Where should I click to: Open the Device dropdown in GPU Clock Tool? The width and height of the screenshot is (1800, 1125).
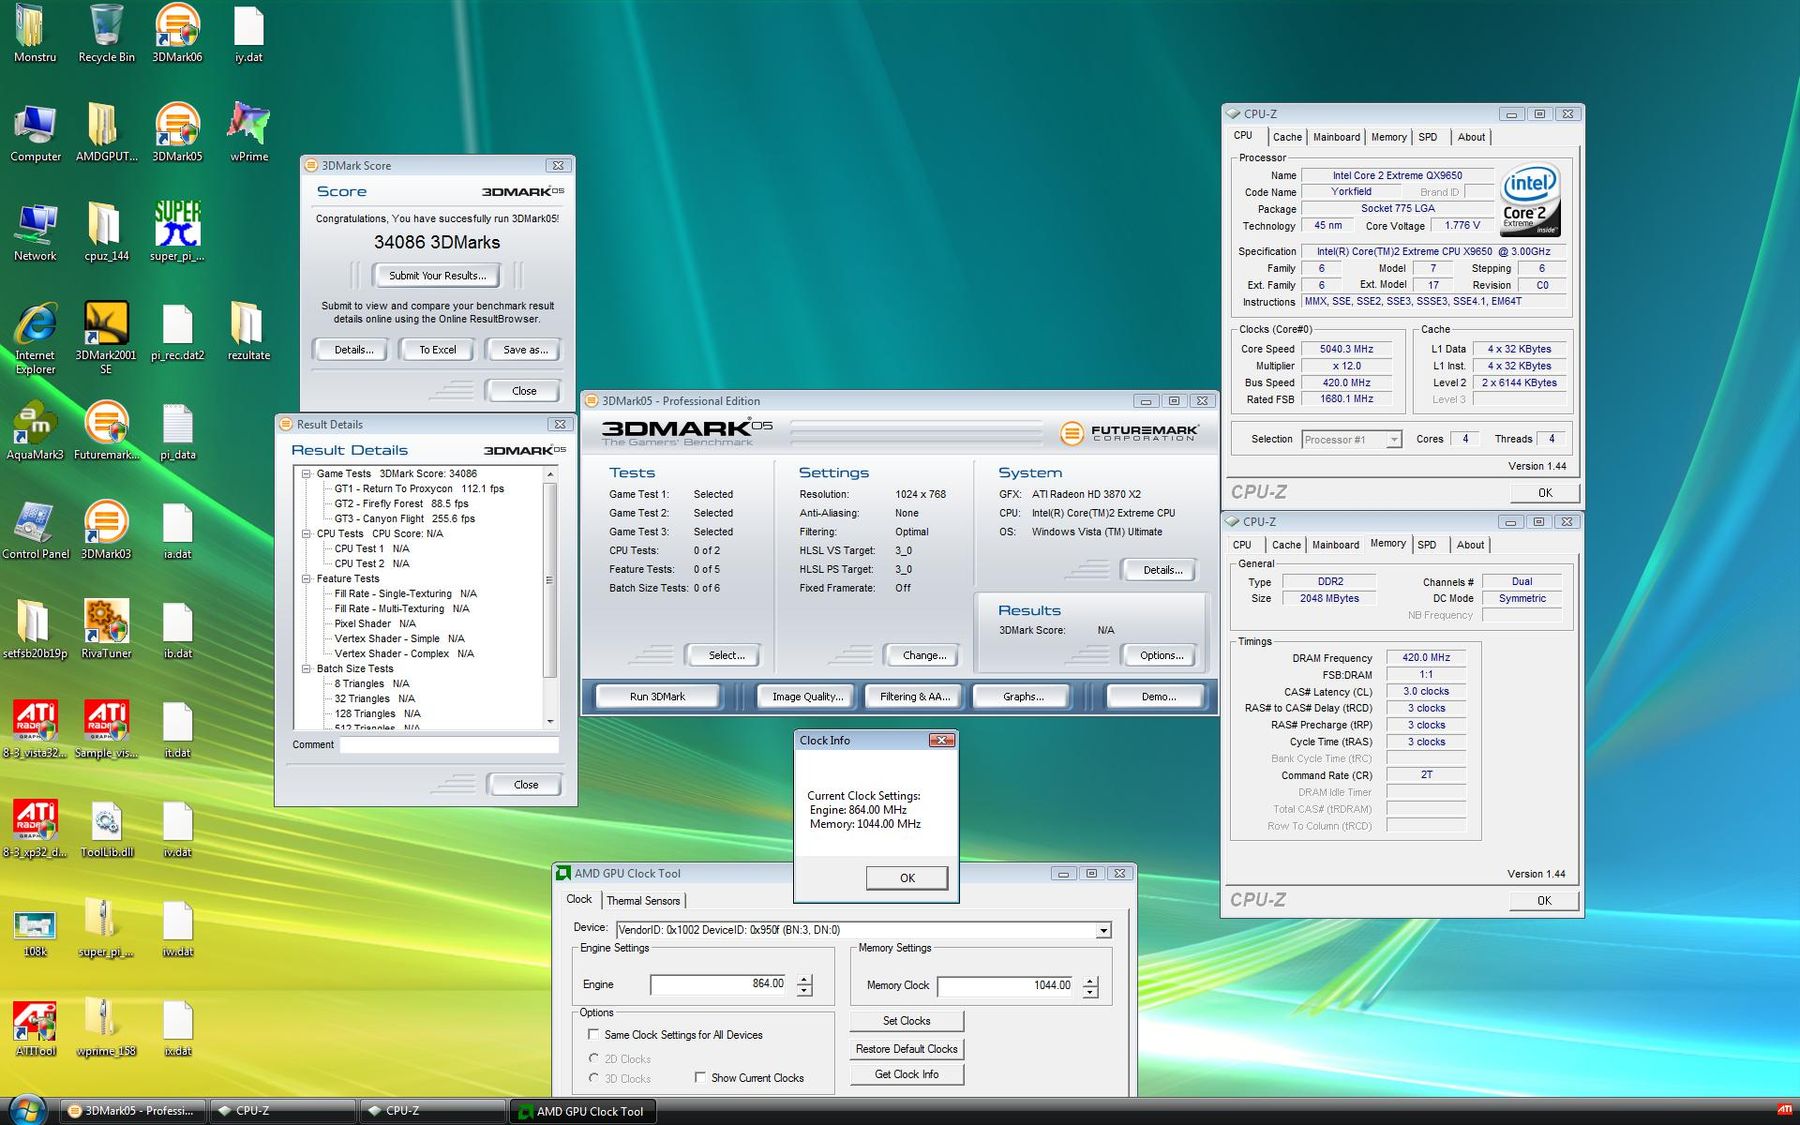tap(1103, 930)
